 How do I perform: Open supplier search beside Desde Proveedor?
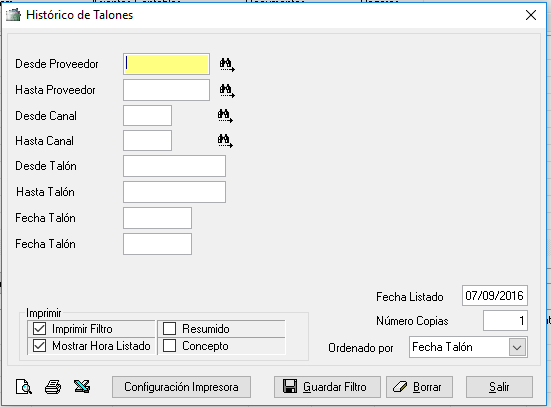(227, 65)
